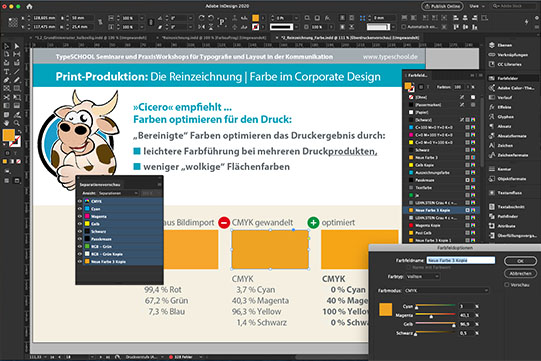This screenshot has width=541, height=361.
Task: Open the Absatzformate panel
Action: point(508,136)
